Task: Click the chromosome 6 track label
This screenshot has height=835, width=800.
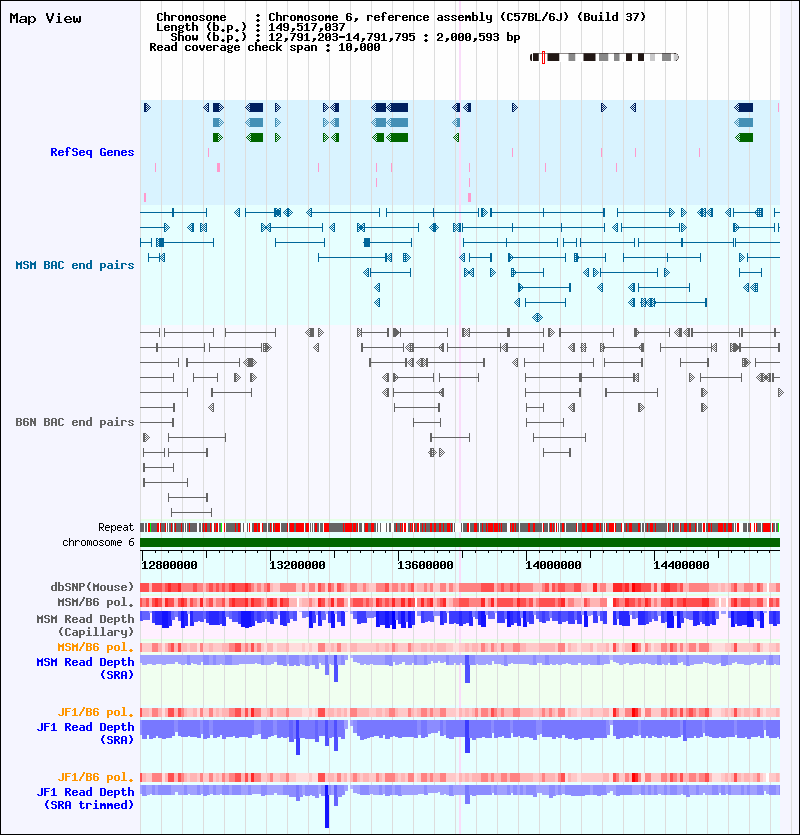Action: [x=99, y=542]
